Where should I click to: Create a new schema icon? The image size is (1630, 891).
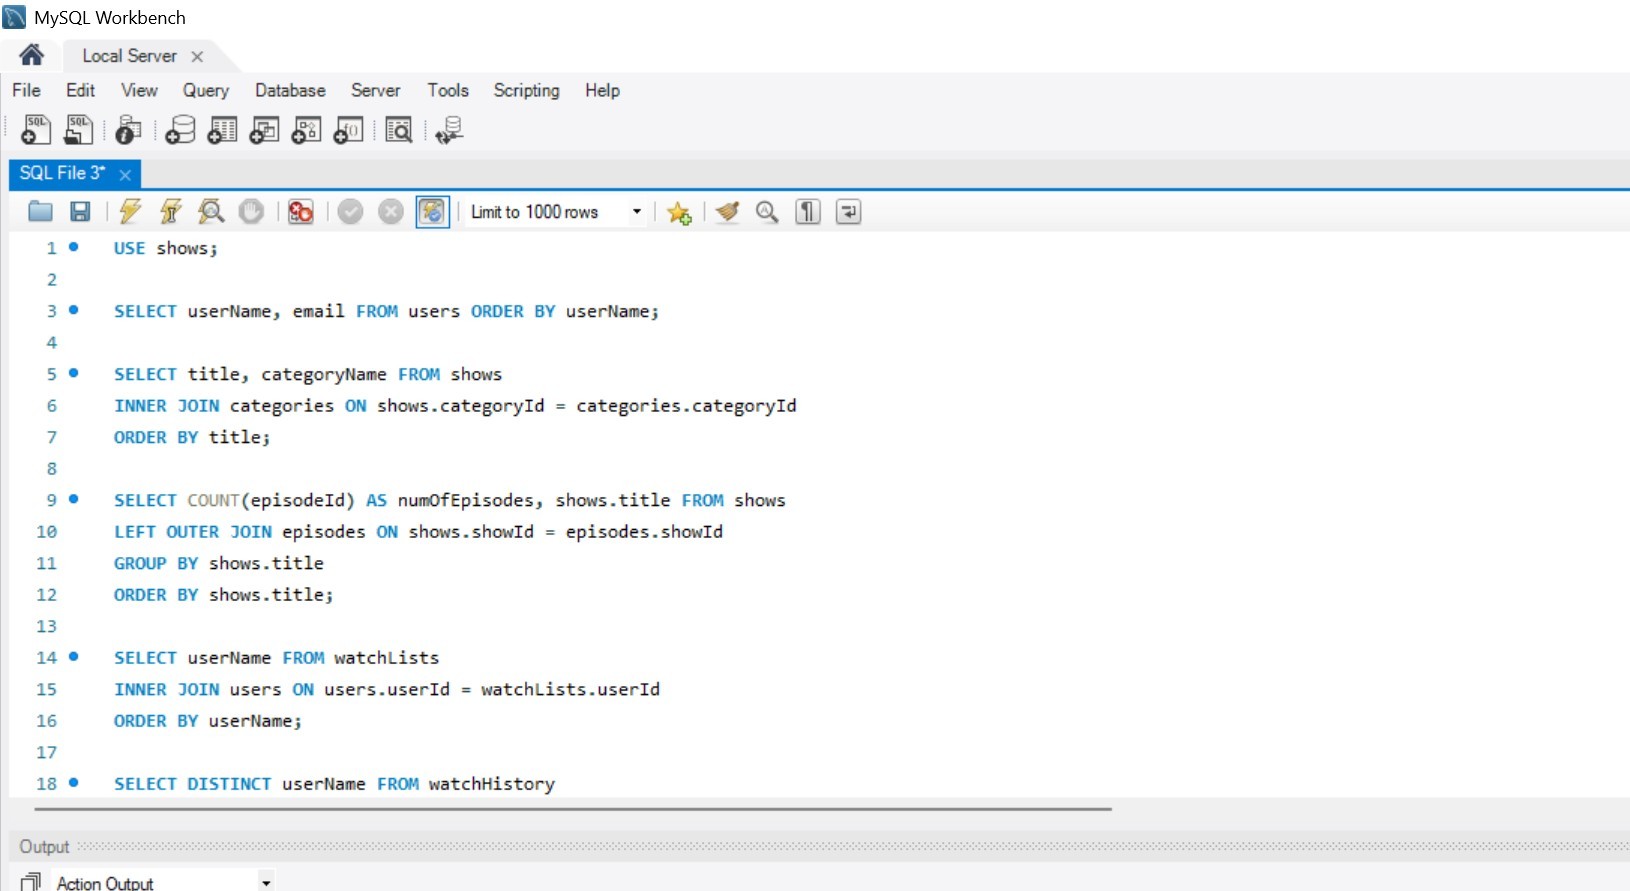[x=180, y=130]
